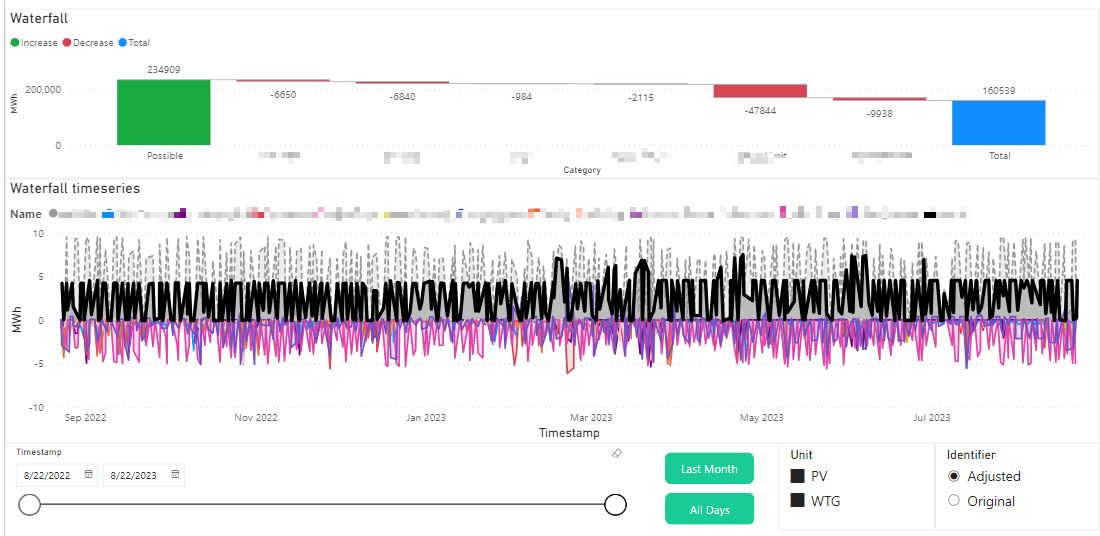Click the 234909 data label
This screenshot has height=536, width=1100.
coord(164,69)
